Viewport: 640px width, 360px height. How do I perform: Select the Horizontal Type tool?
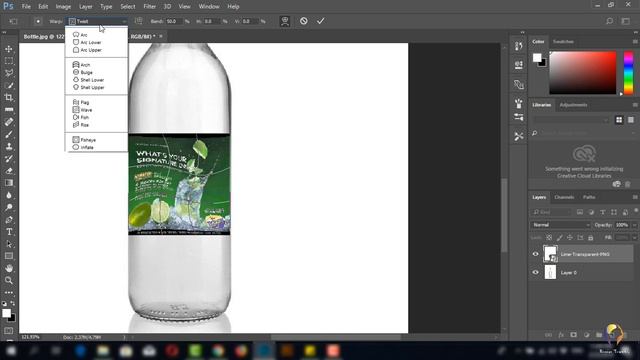(9, 232)
